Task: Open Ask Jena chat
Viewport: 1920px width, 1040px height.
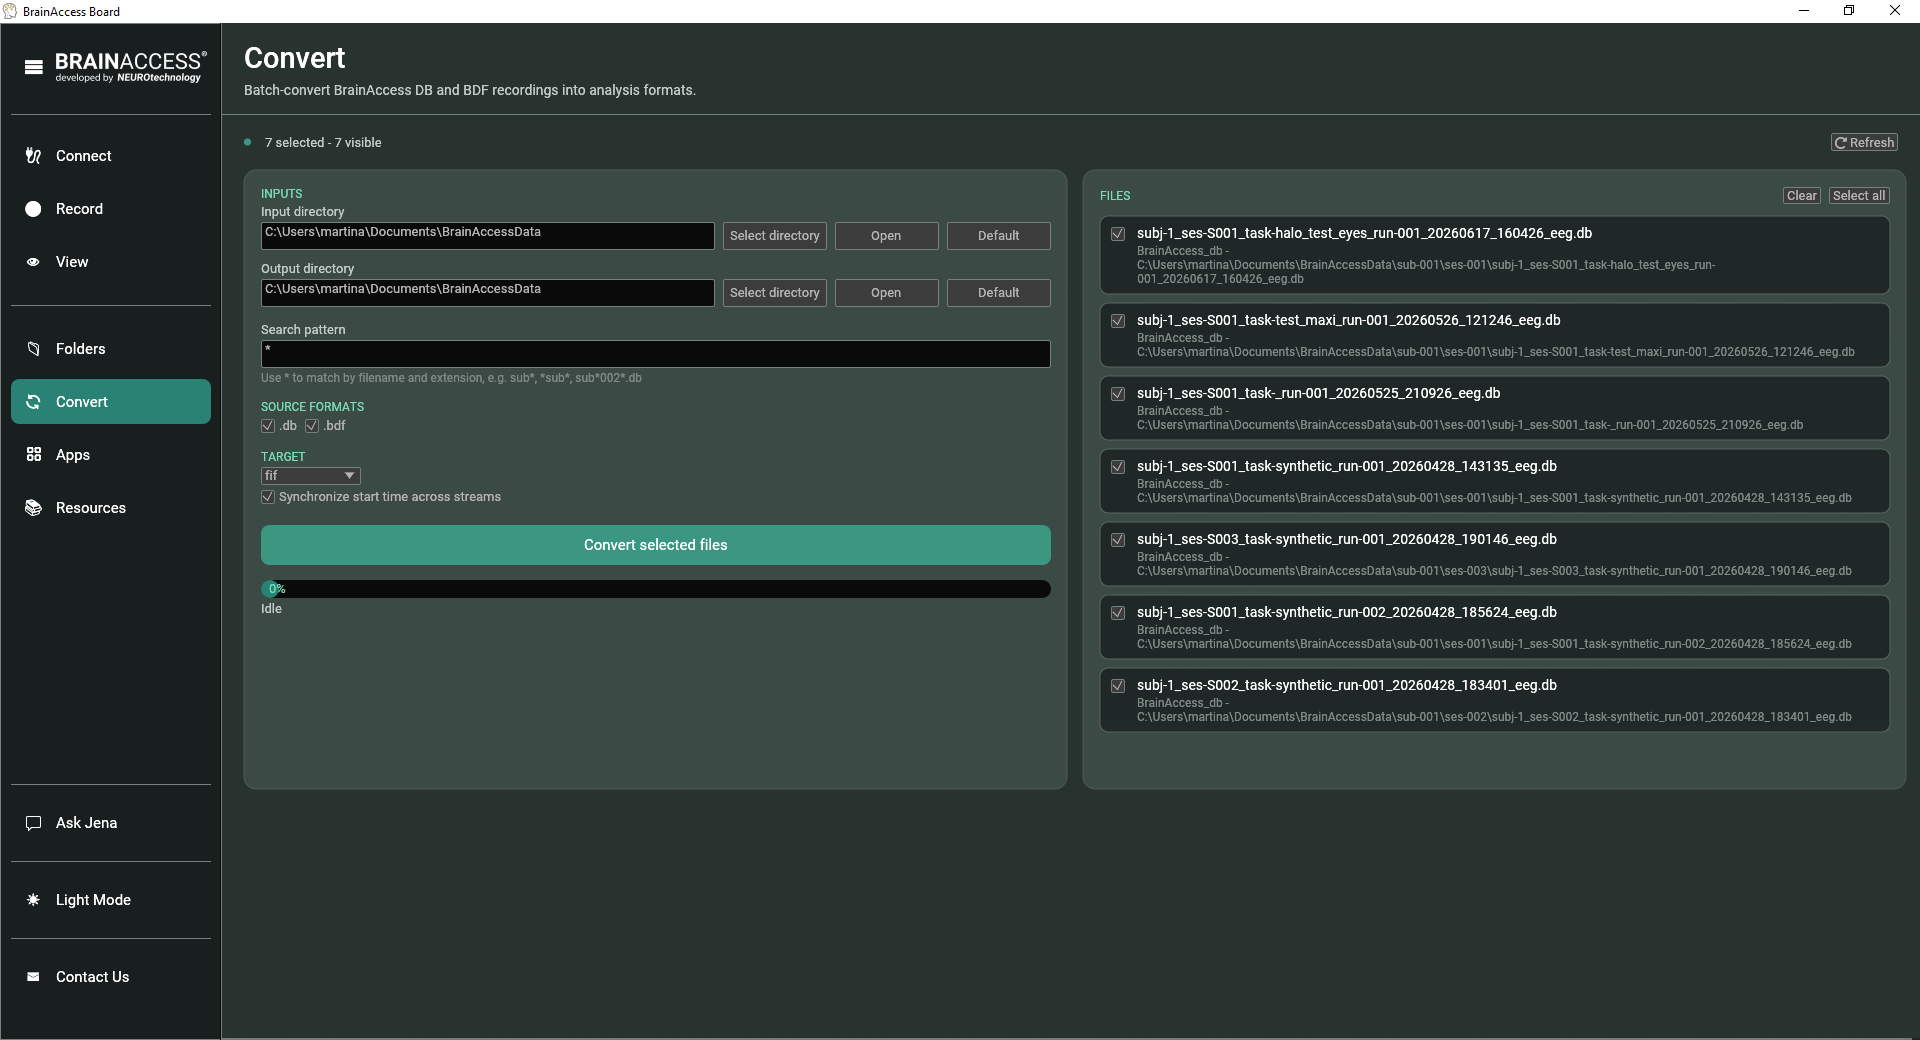Action: click(x=111, y=823)
